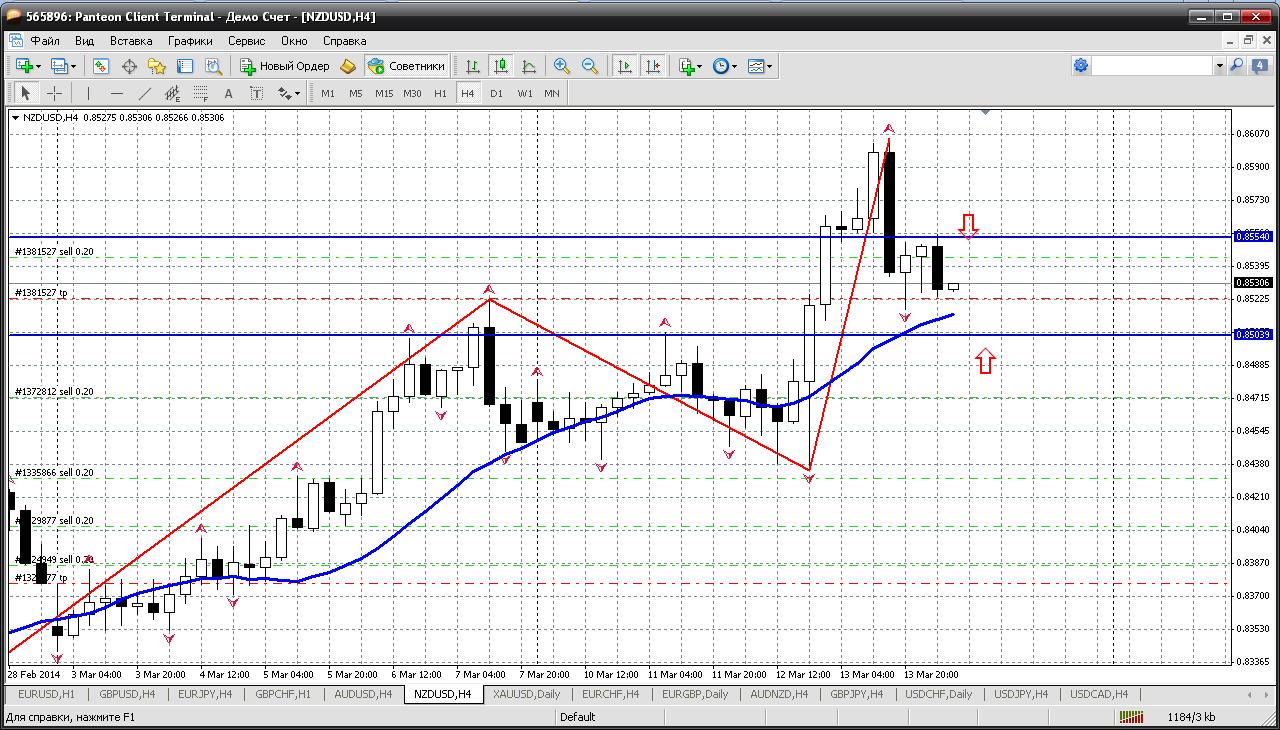Select the text tool

pos(228,93)
